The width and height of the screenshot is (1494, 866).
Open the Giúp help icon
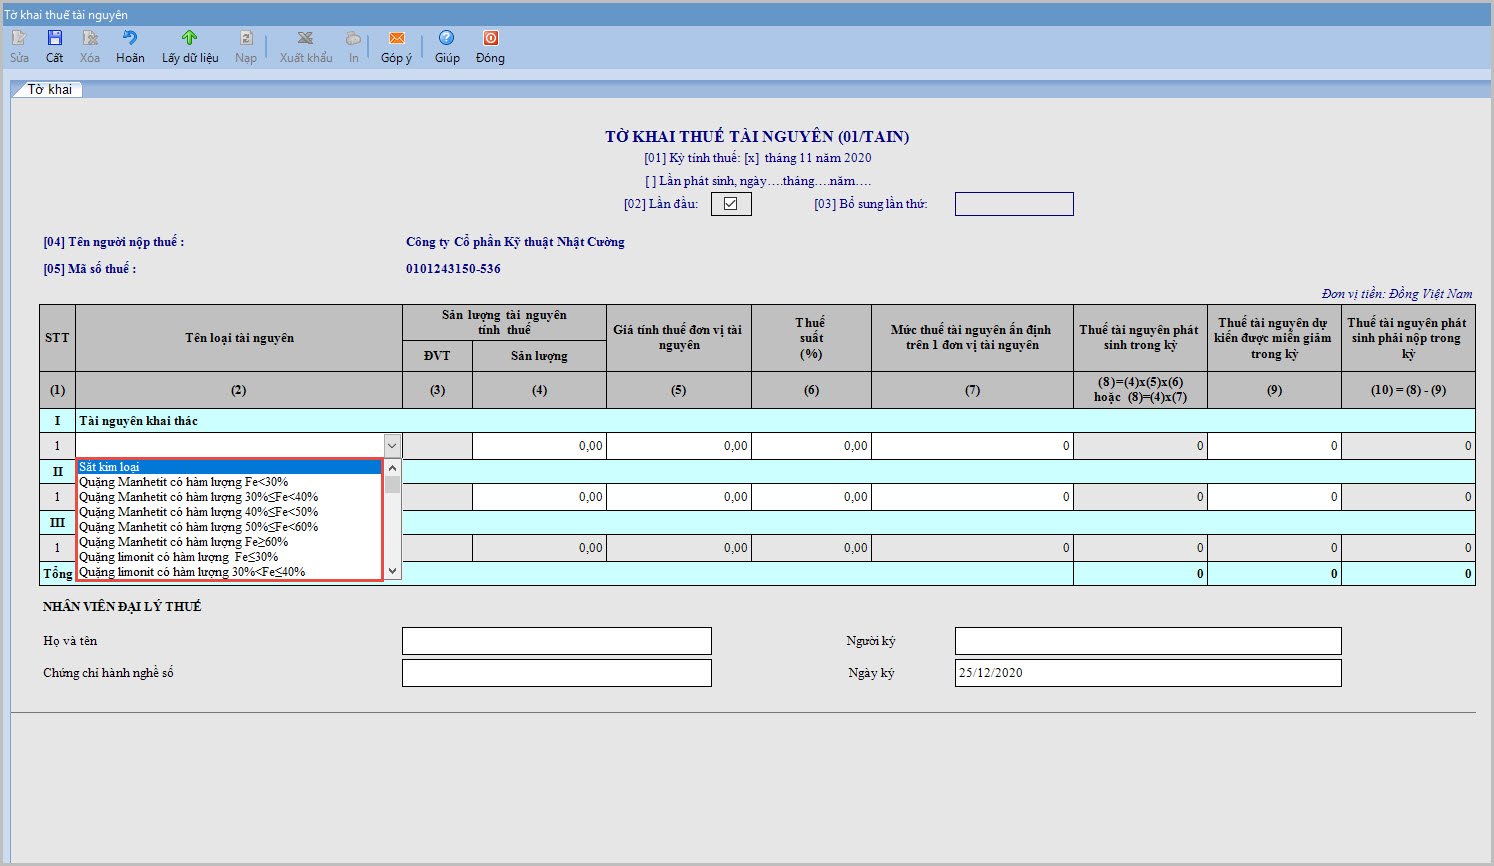click(x=447, y=39)
